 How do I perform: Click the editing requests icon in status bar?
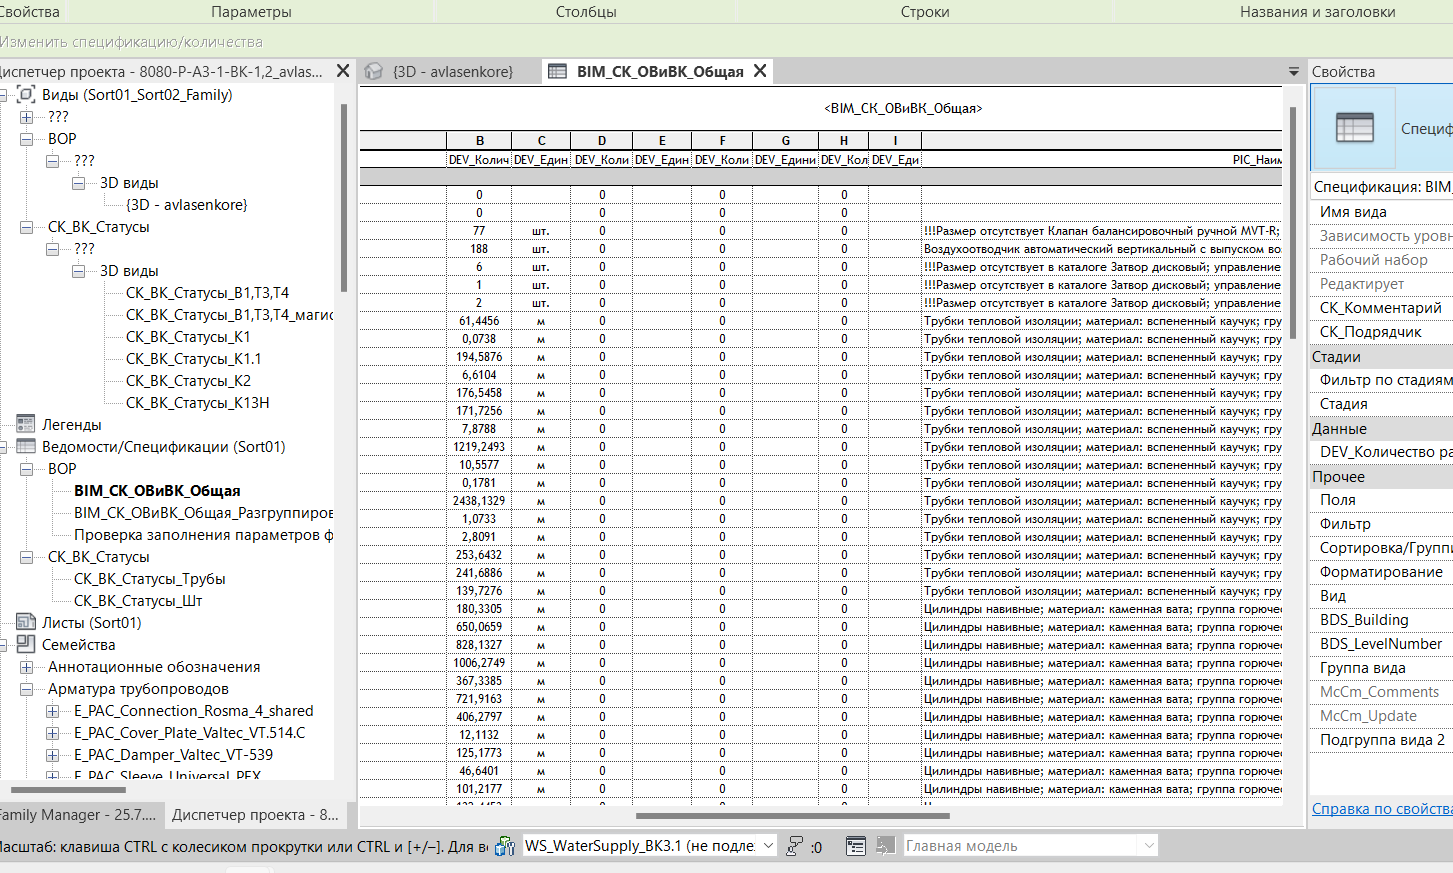[x=795, y=846]
